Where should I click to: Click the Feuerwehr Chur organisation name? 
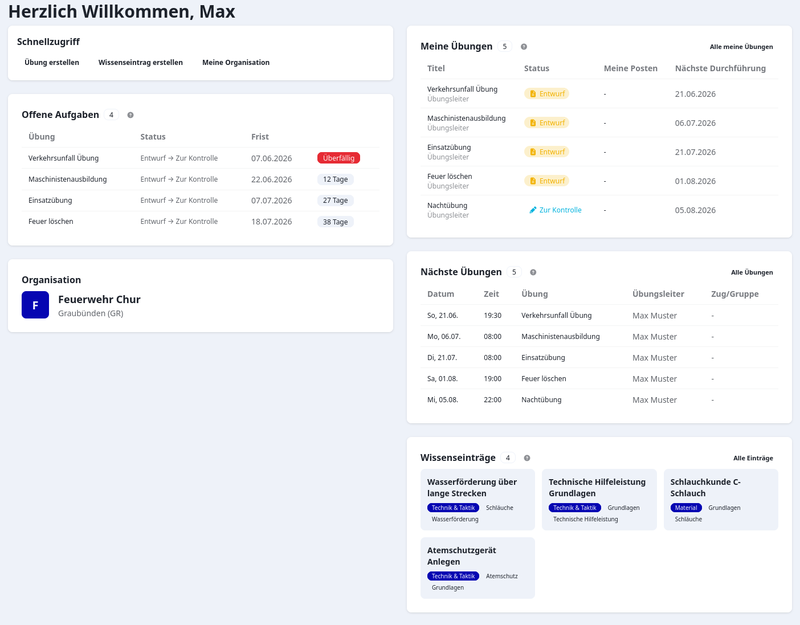pos(99,299)
